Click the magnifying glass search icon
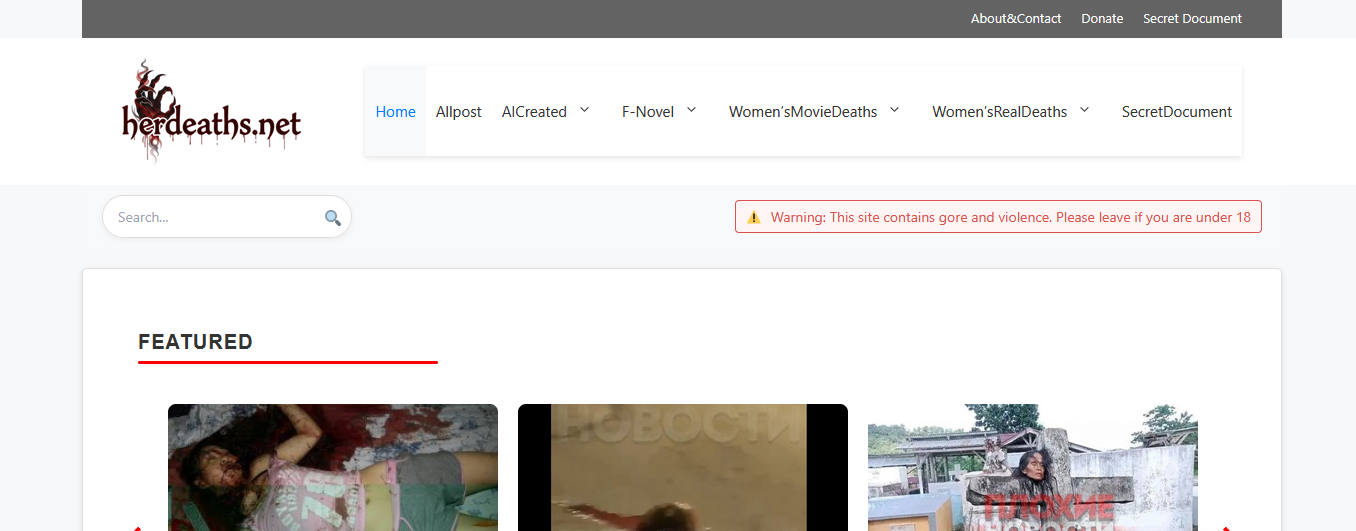This screenshot has height=531, width=1356. tap(332, 218)
